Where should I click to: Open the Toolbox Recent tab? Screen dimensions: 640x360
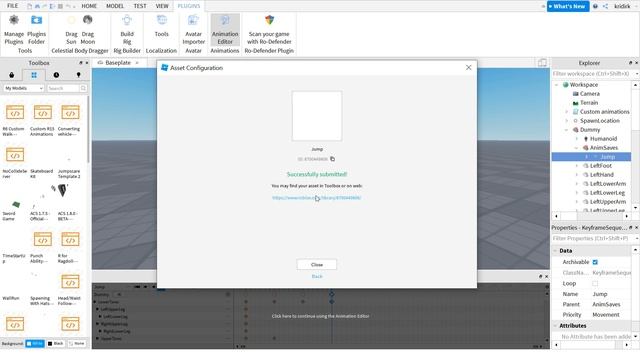(56, 75)
